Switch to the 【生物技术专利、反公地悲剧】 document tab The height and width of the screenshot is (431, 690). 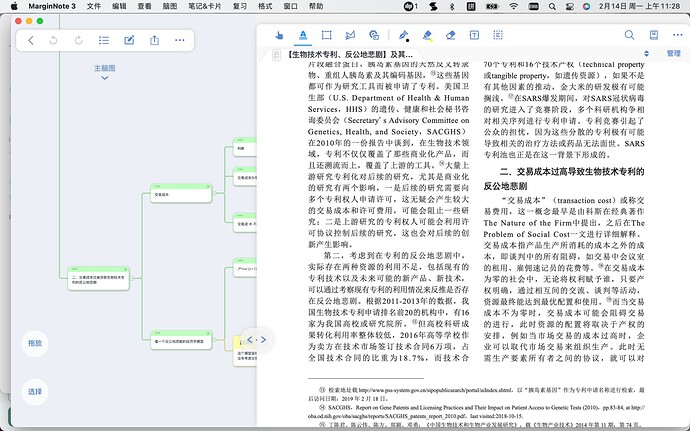click(x=350, y=55)
